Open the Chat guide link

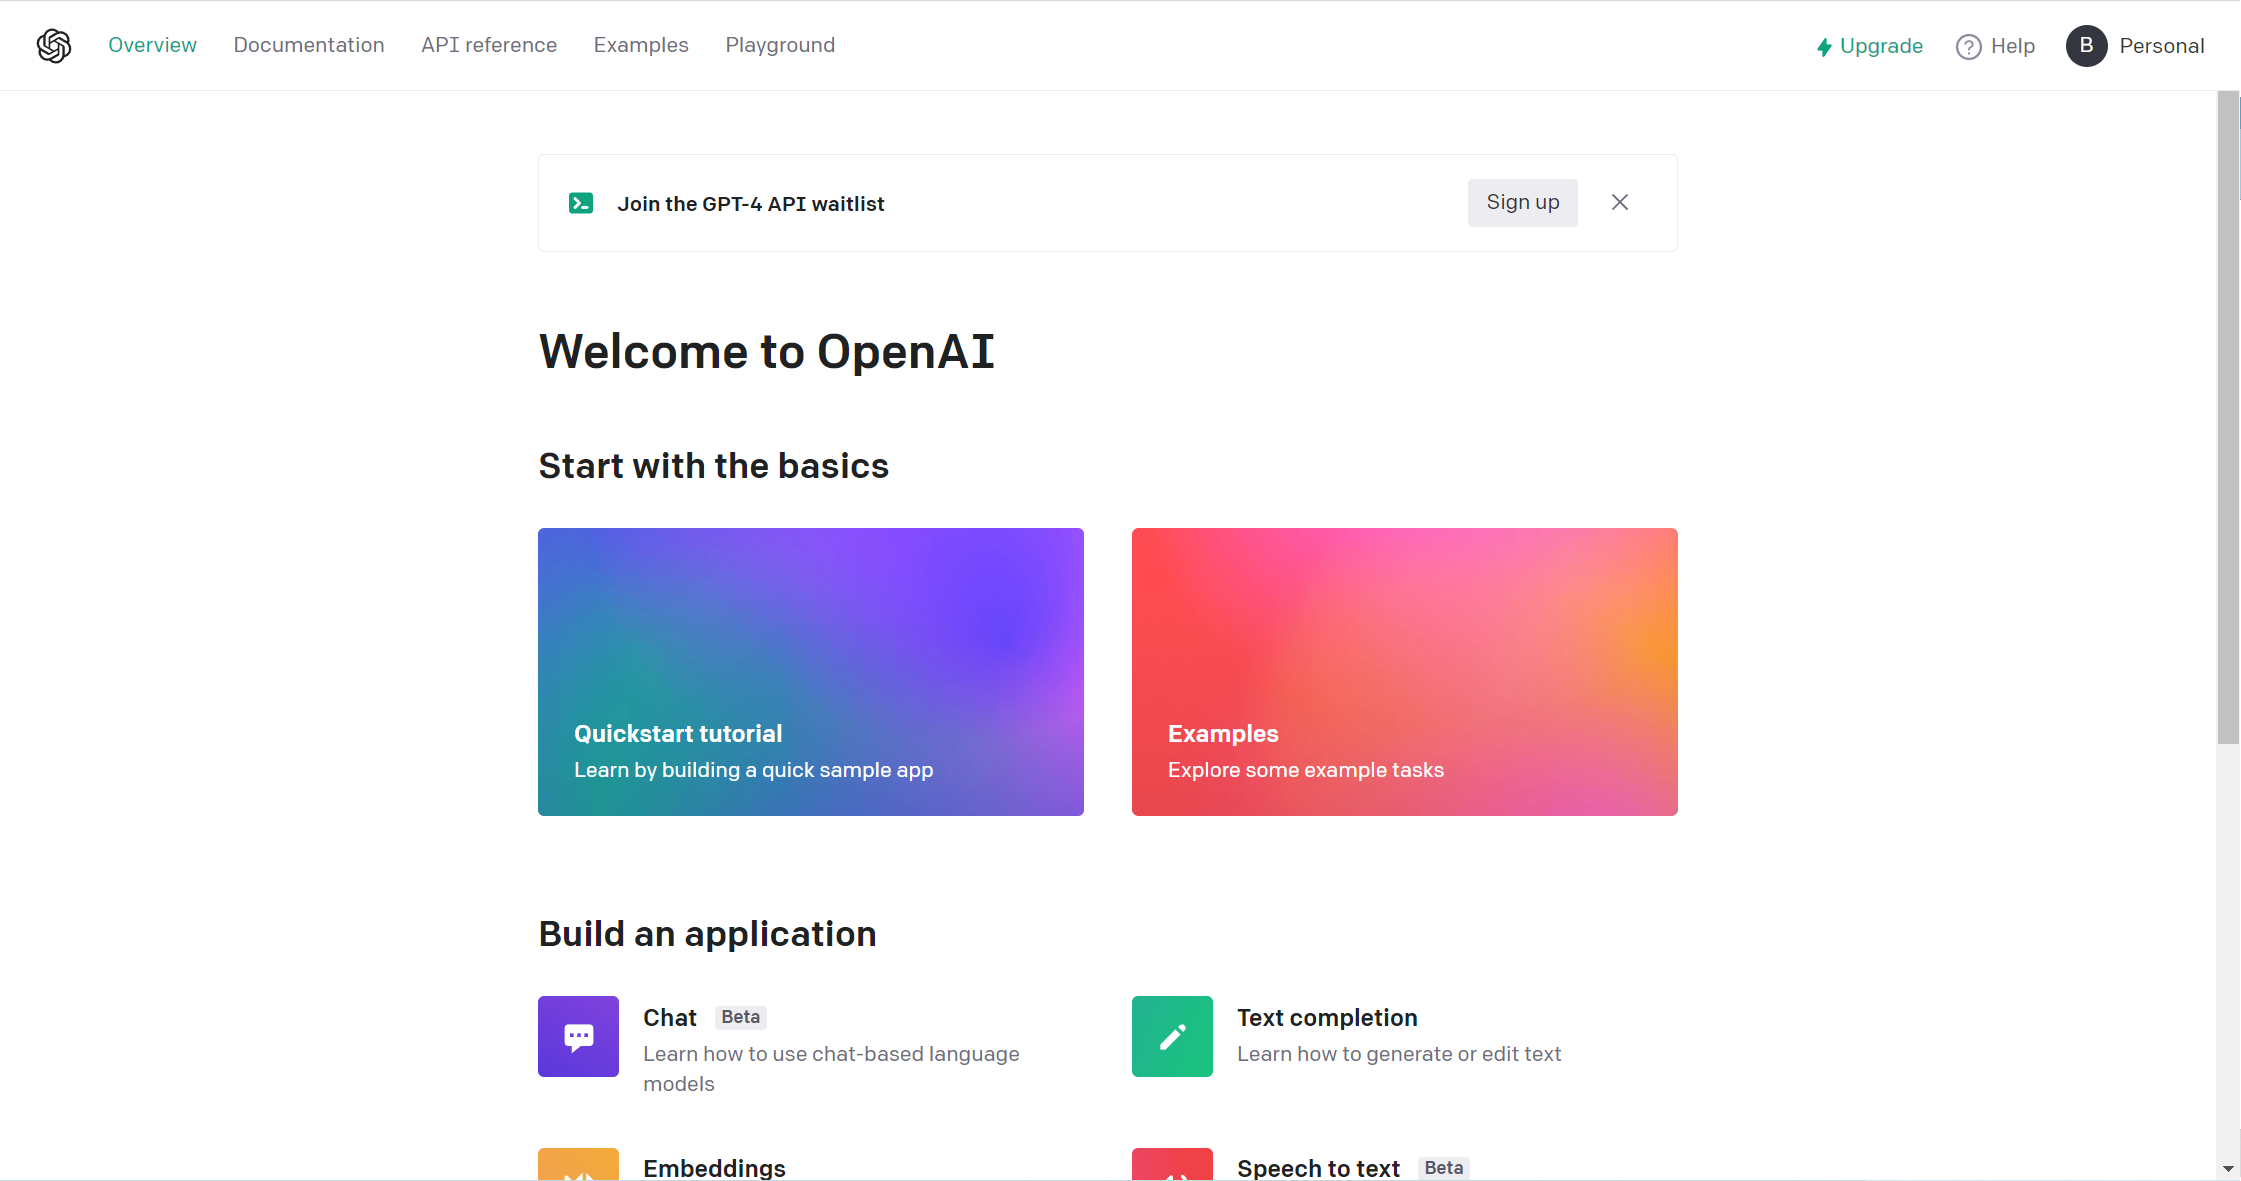click(670, 1018)
